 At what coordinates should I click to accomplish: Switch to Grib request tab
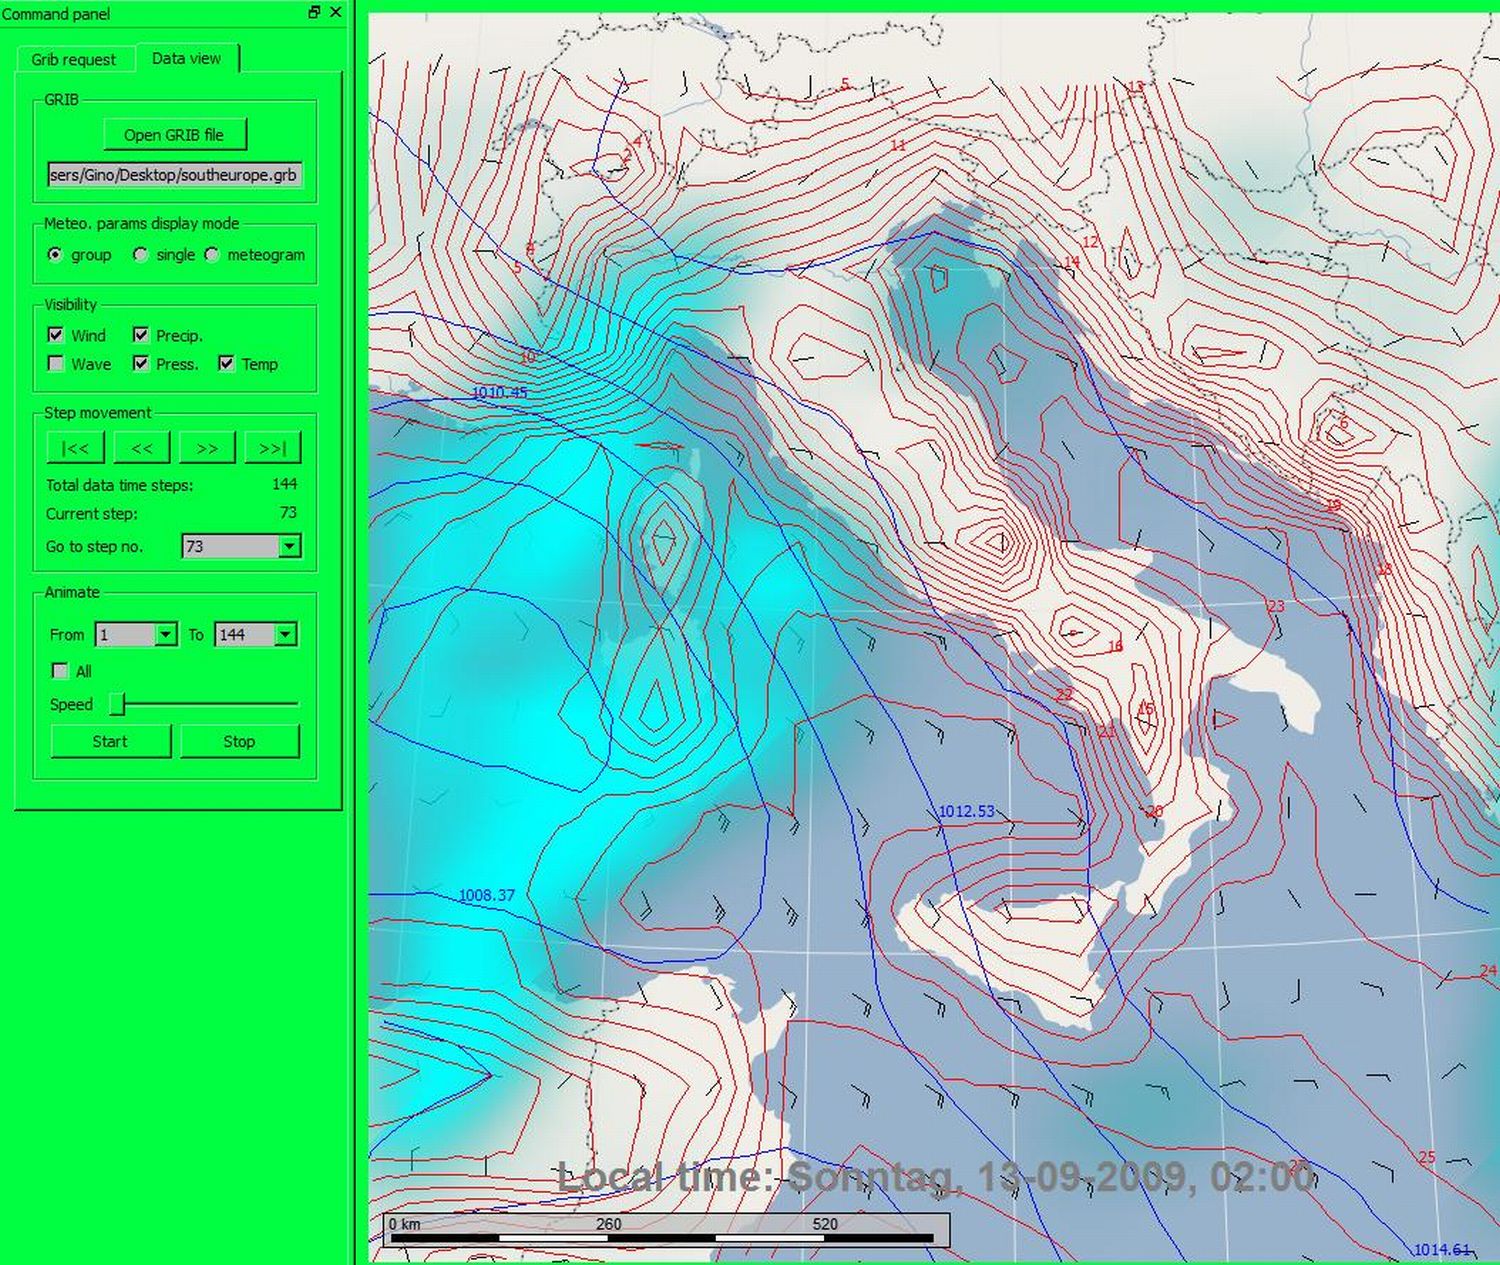coord(73,59)
